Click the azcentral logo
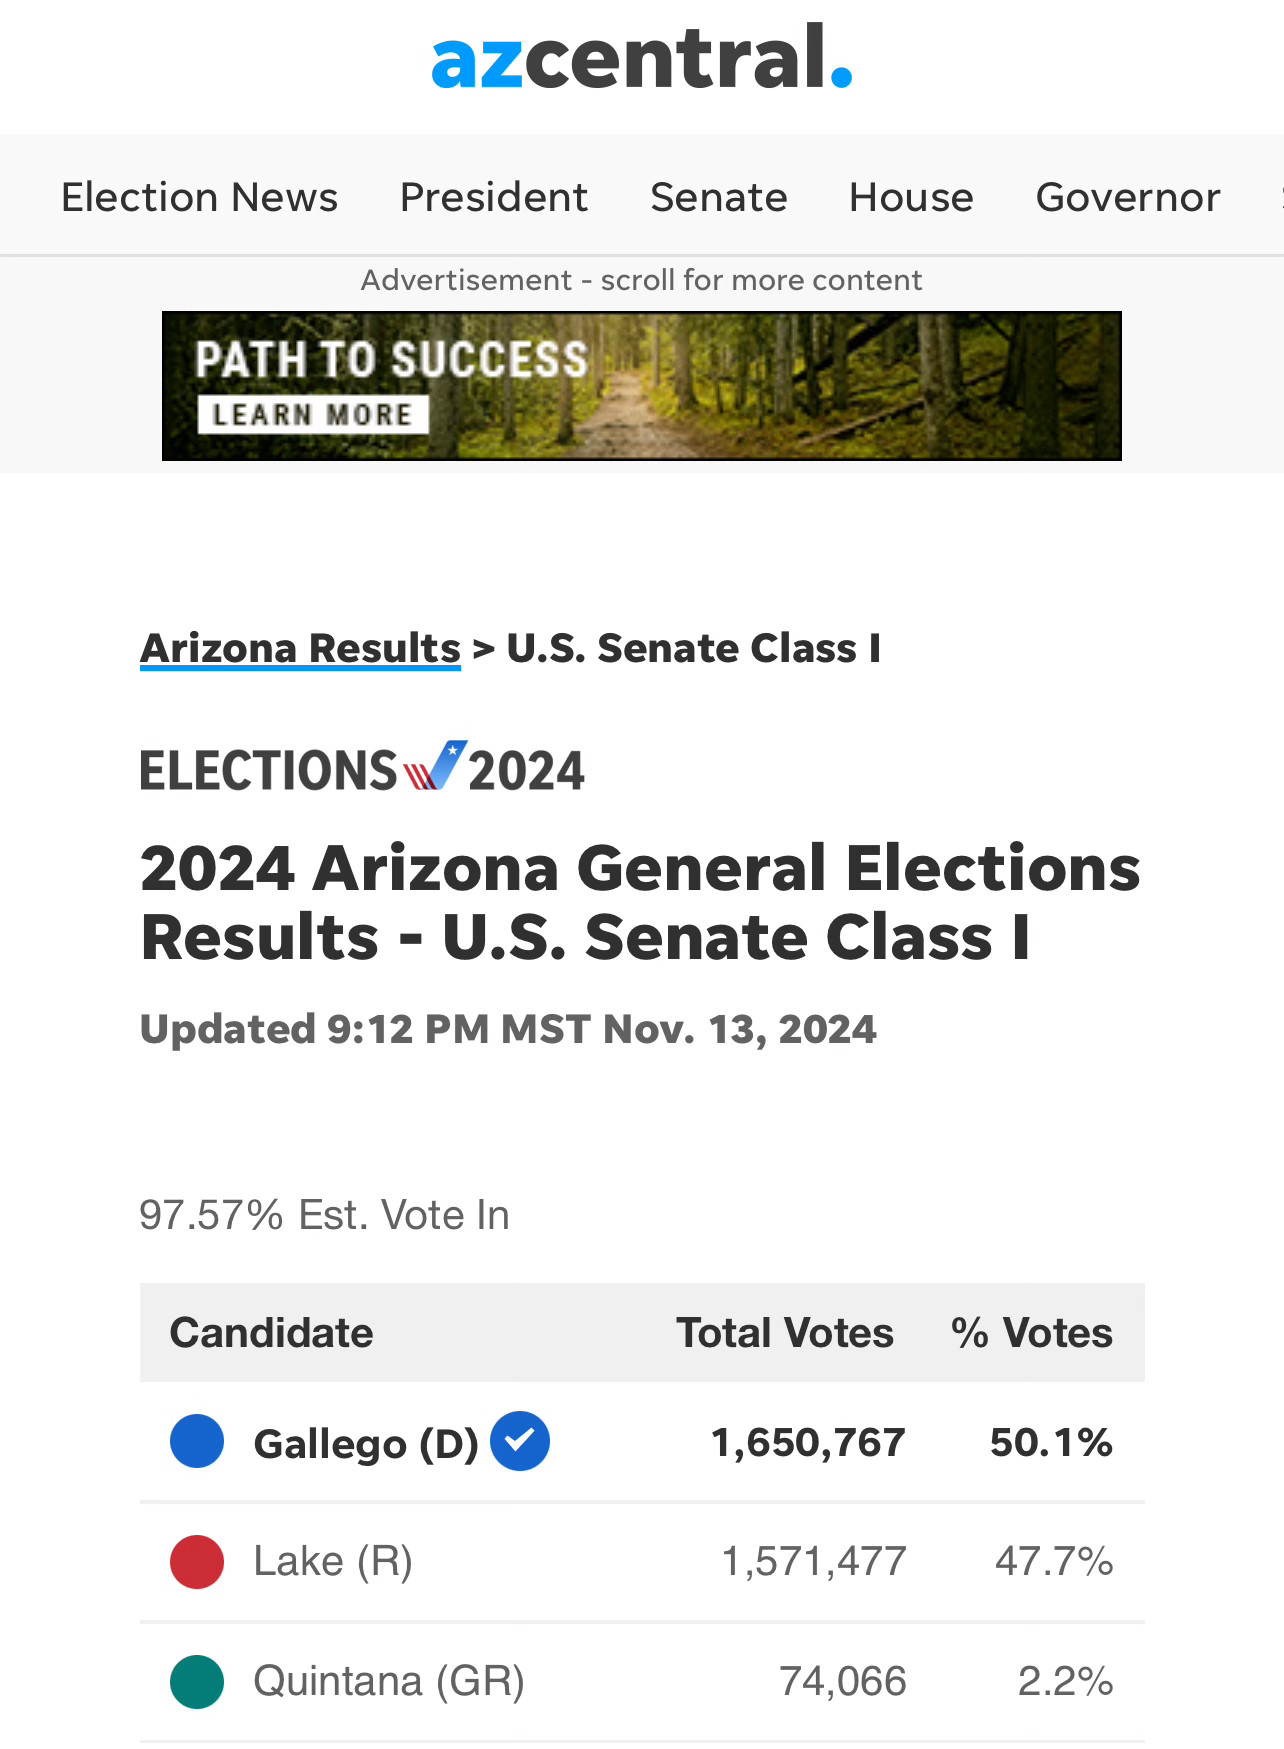Viewport: 1284px width, 1749px height. 641,58
